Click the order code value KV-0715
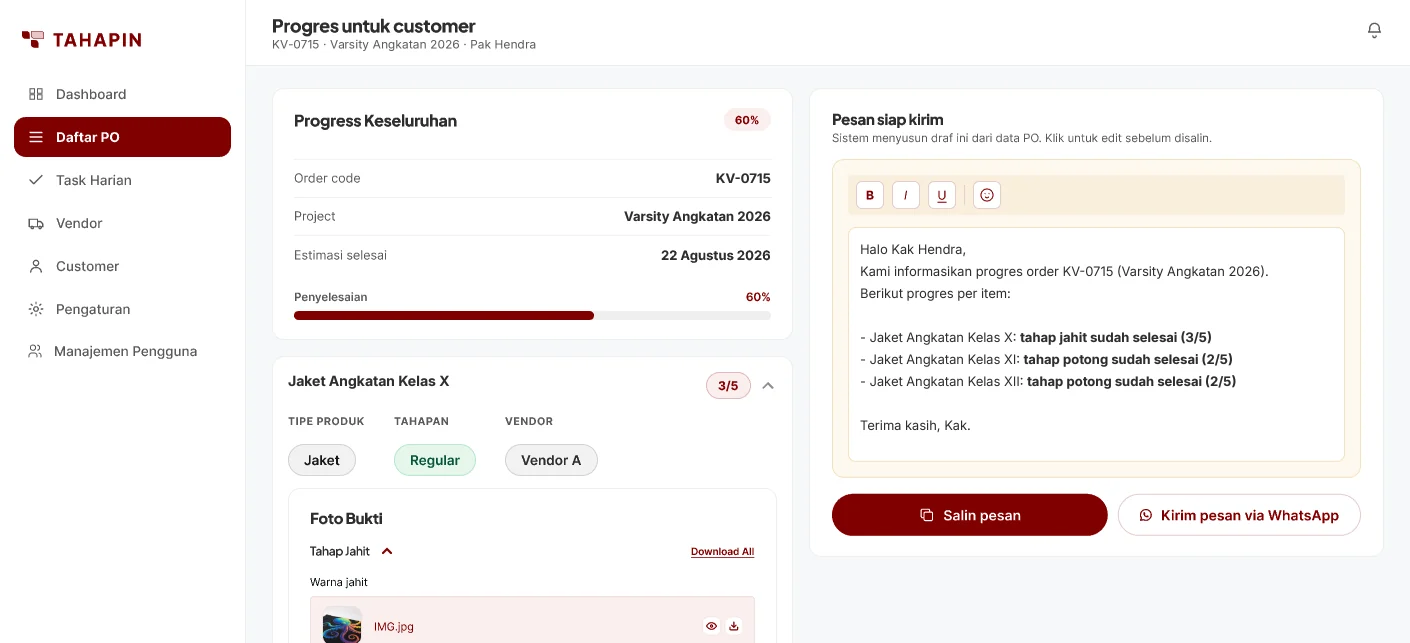1410x643 pixels. (x=743, y=178)
